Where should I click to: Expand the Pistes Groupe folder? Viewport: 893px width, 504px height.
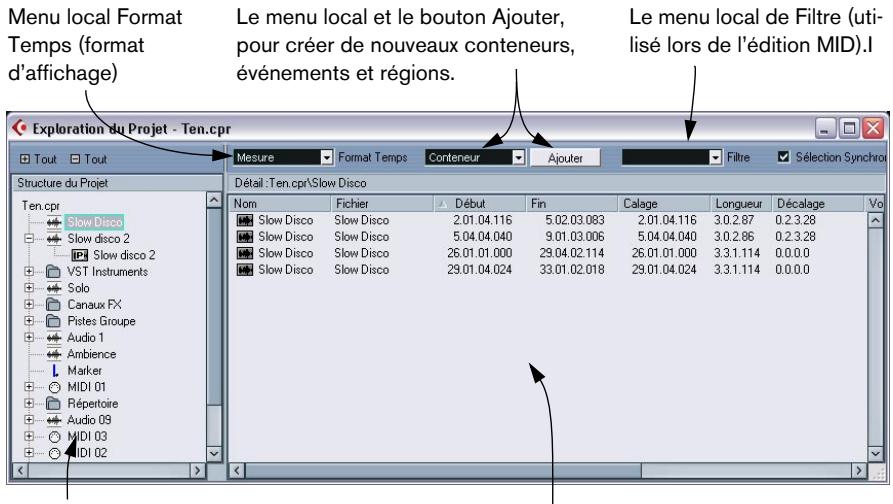[x=29, y=321]
